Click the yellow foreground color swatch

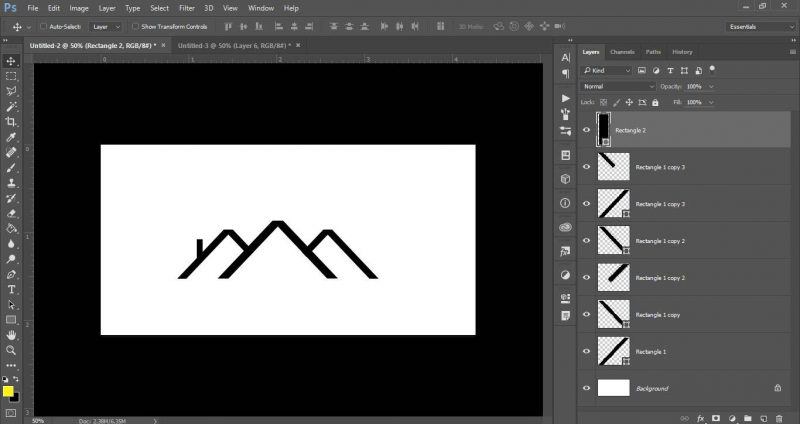pos(8,392)
